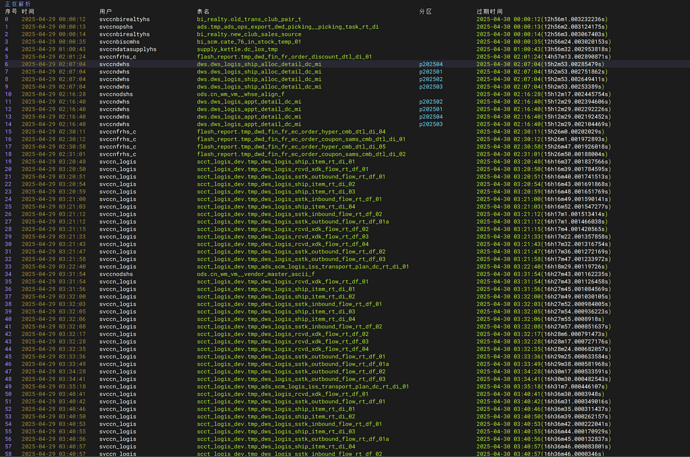The image size is (690, 457).
Task: Select table name bi_realty.old_trans_club_pair_t
Action: coord(248,19)
